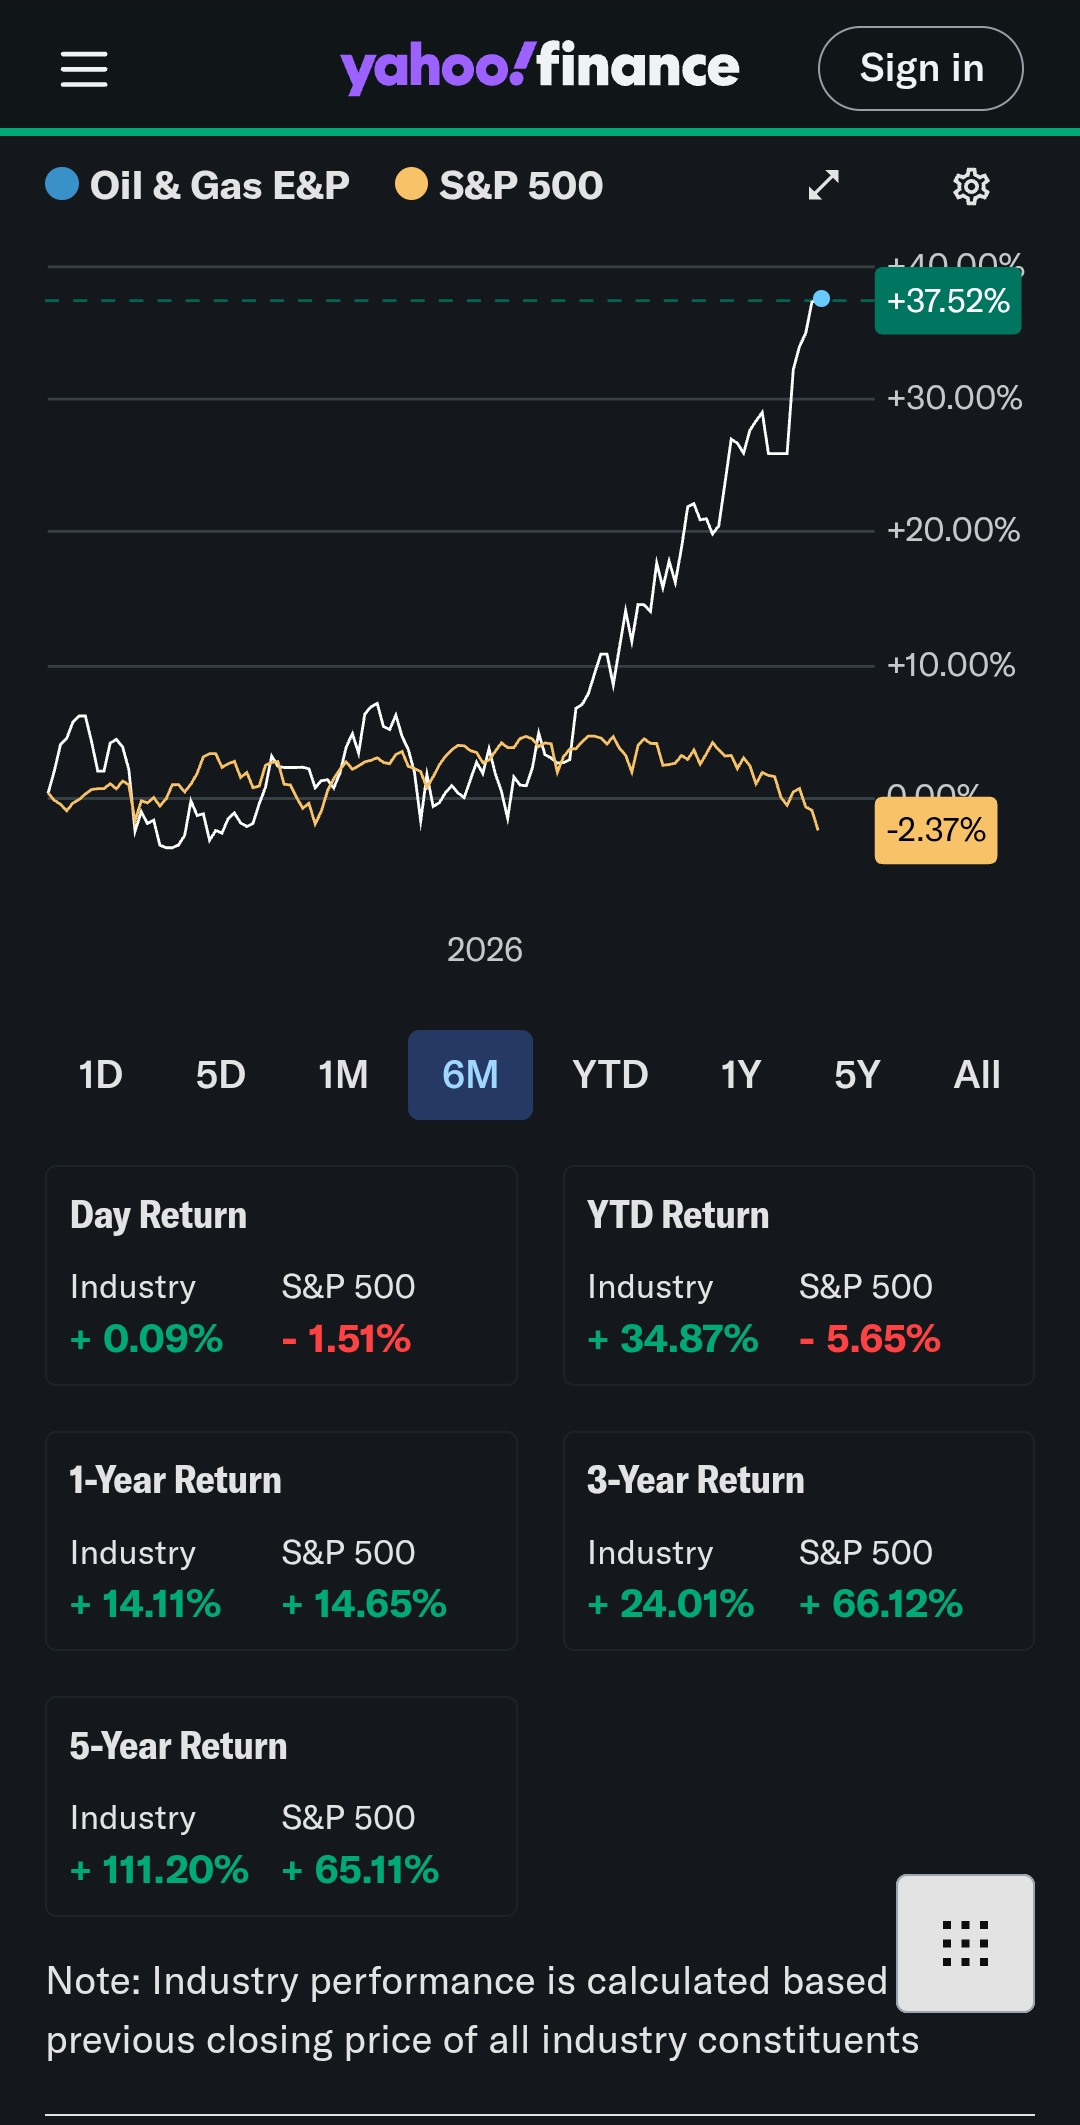
Task: Show All time range
Action: tap(977, 1075)
